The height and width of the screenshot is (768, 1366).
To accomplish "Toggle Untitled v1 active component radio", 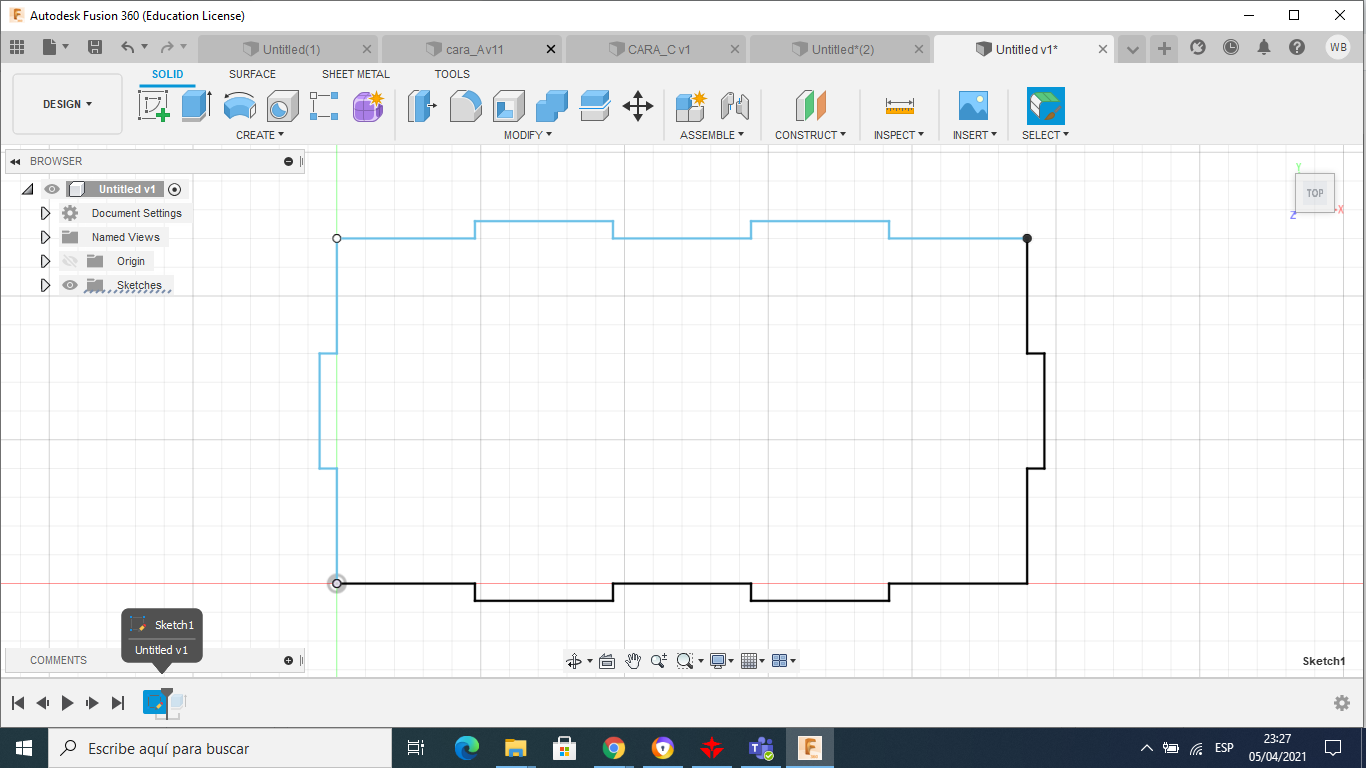I will (x=175, y=189).
